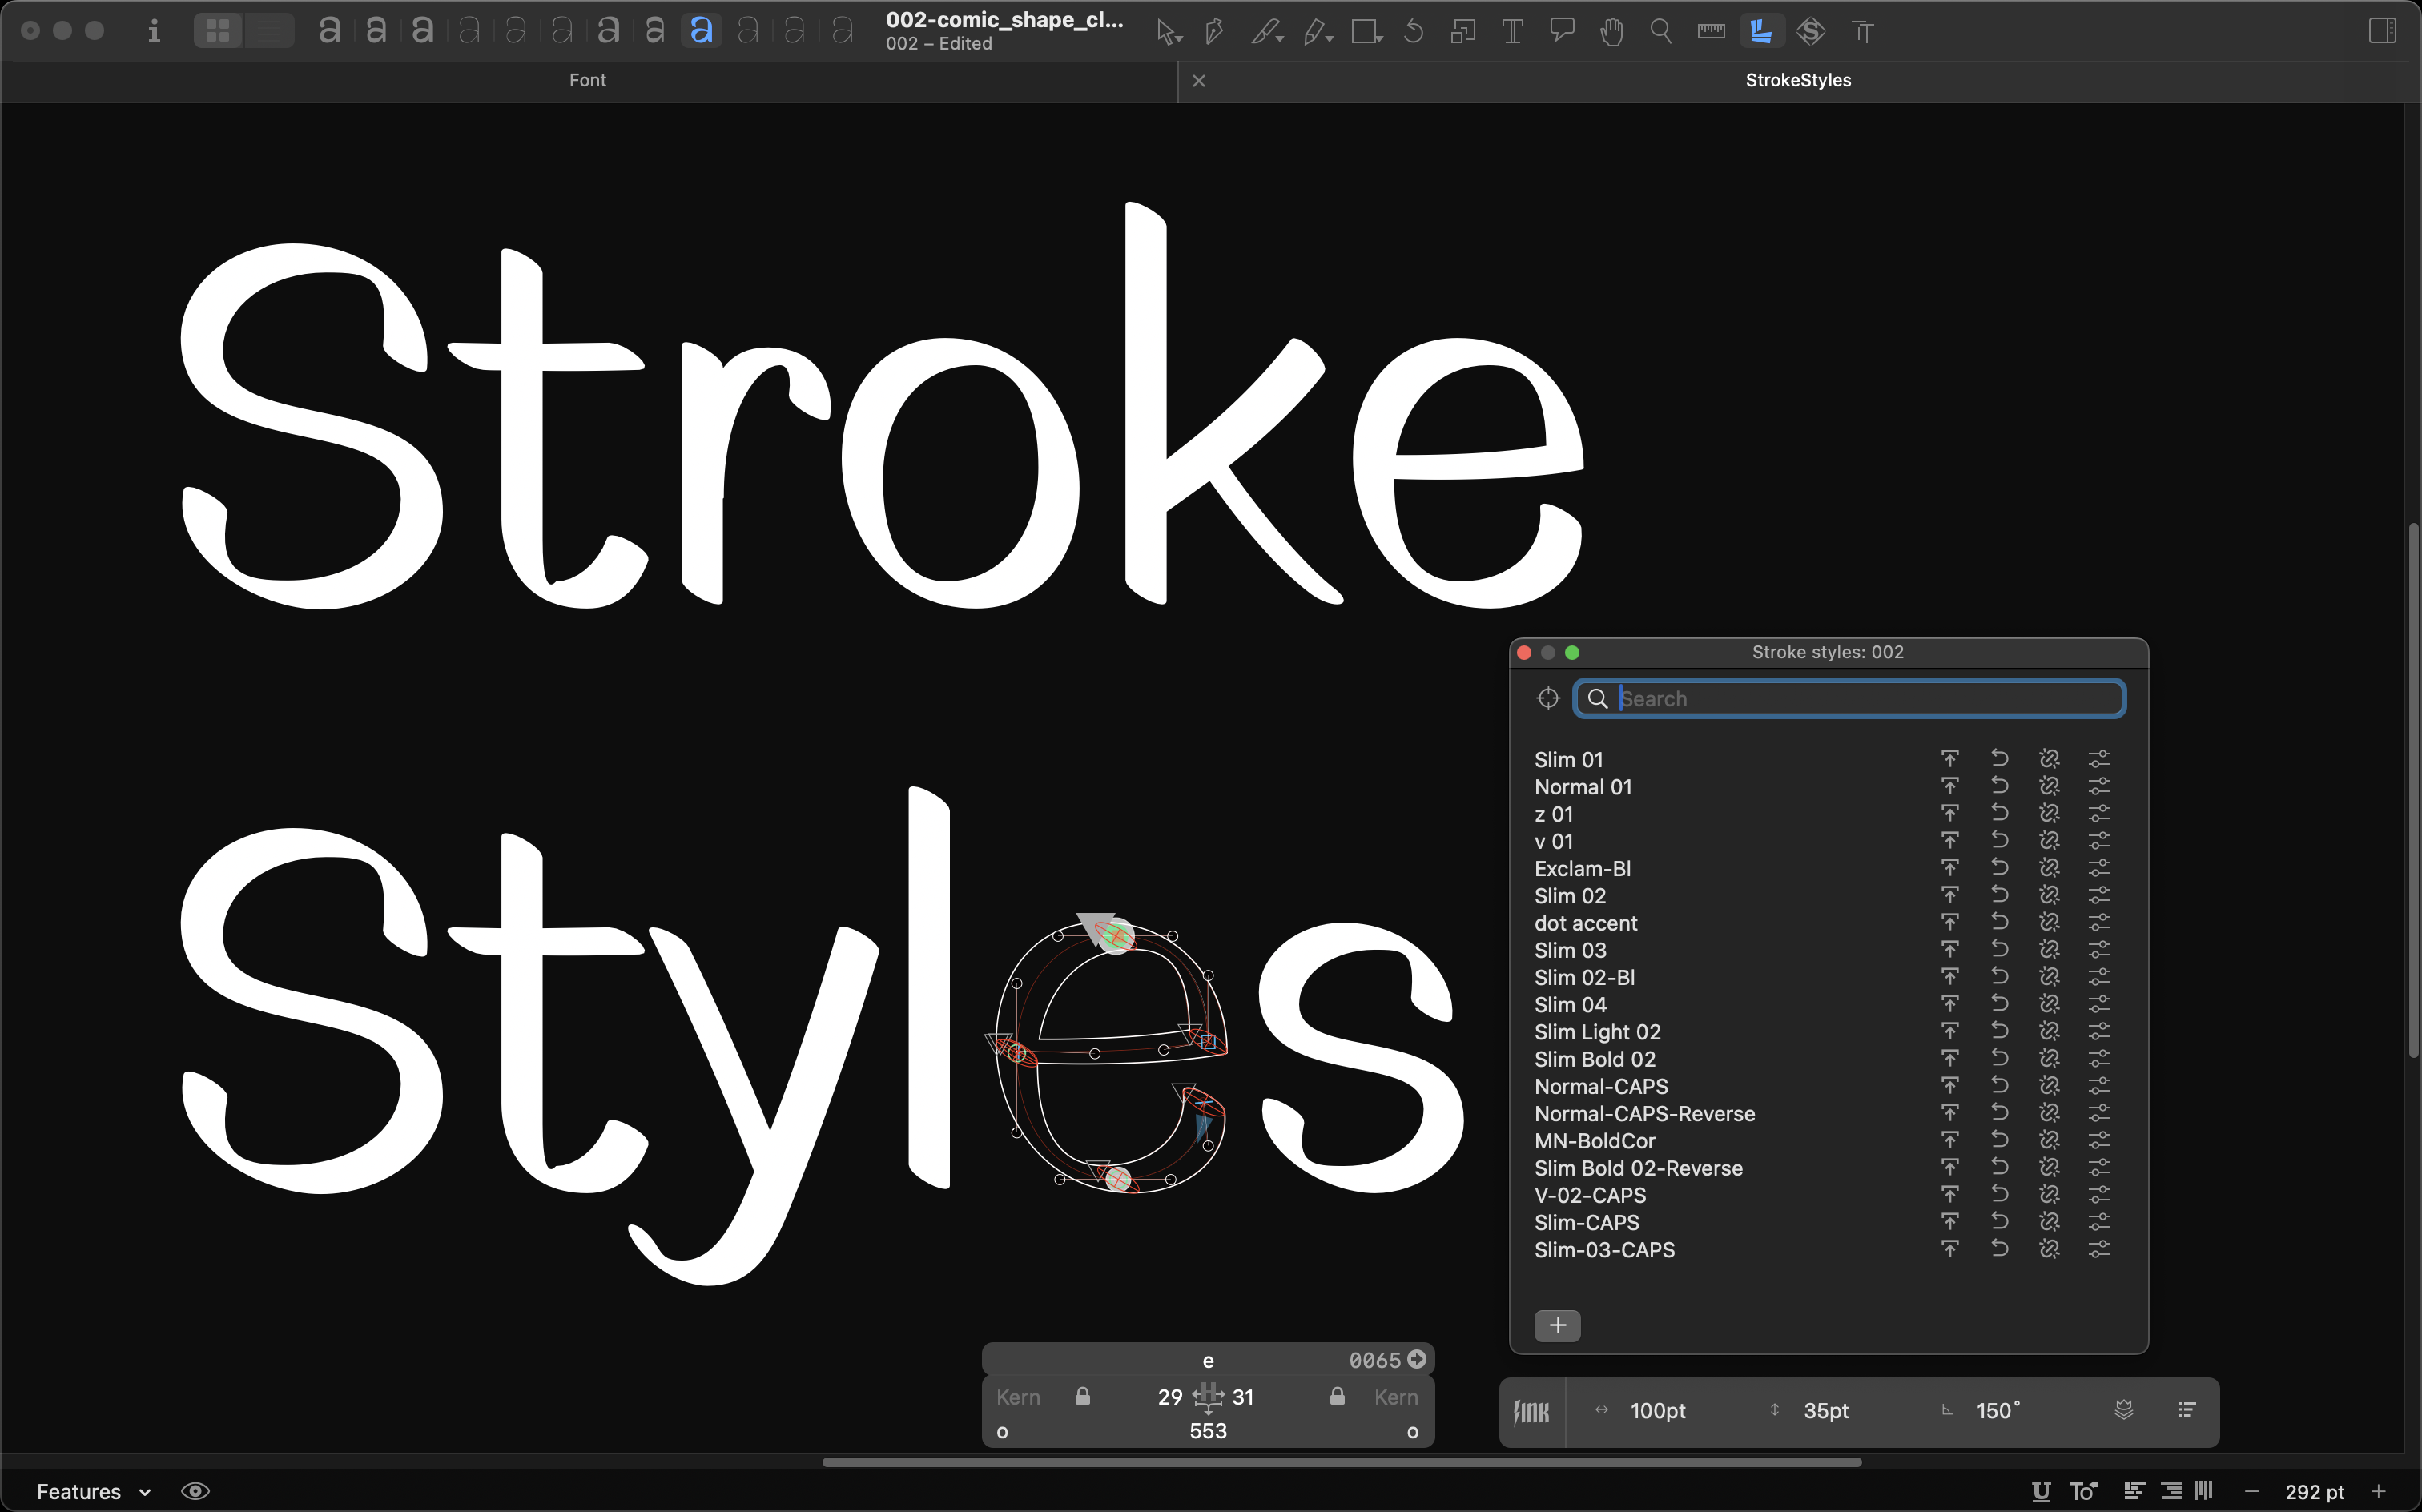Close the StrokeStyles tab
The width and height of the screenshot is (2422, 1512).
[1199, 81]
